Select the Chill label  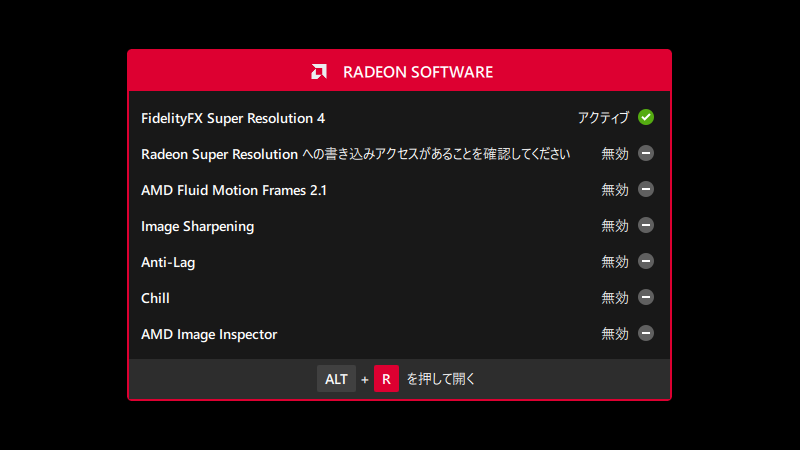pyautogui.click(x=155, y=298)
